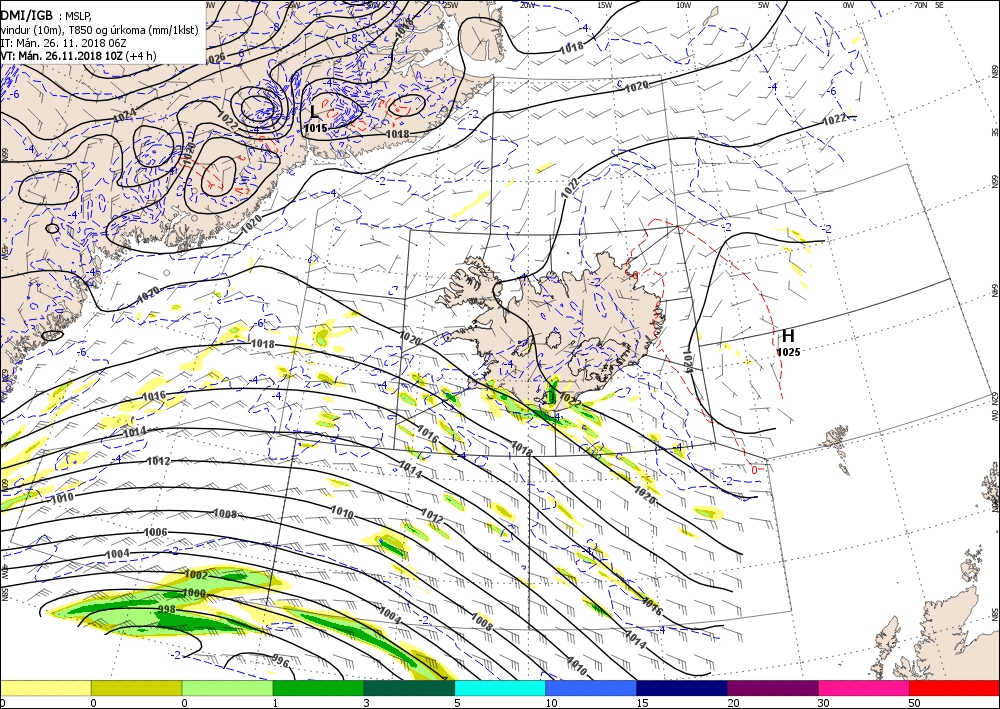Click the '5W' longitude label
The image size is (1000, 709).
(x=764, y=4)
